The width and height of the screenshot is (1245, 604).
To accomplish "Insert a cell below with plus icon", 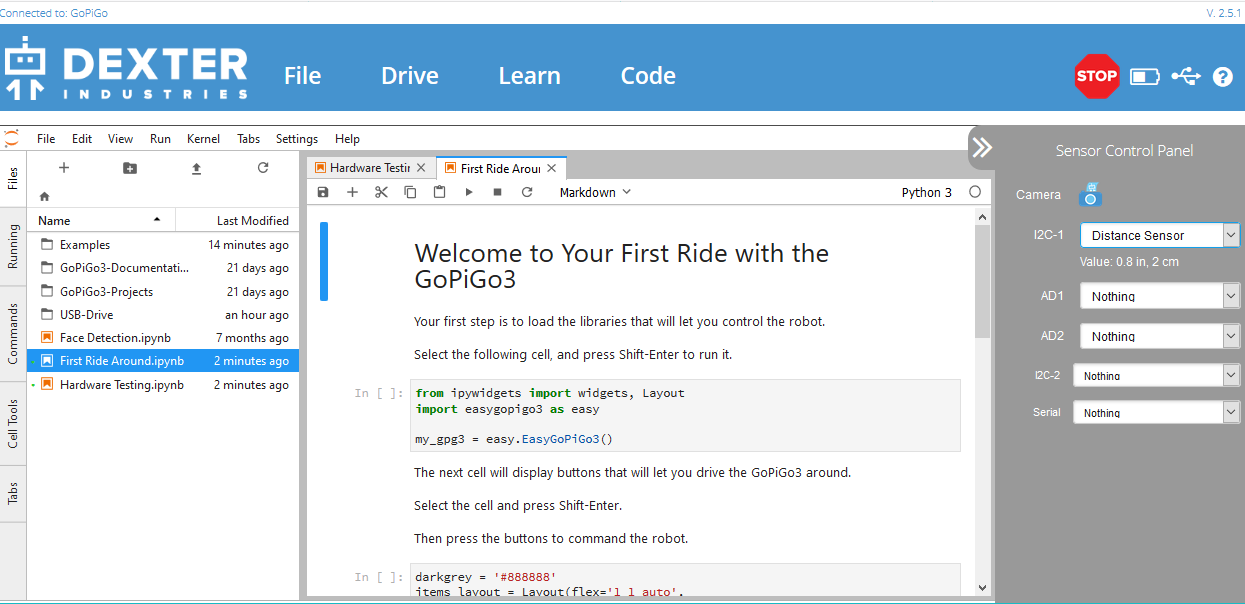I will (x=352, y=192).
